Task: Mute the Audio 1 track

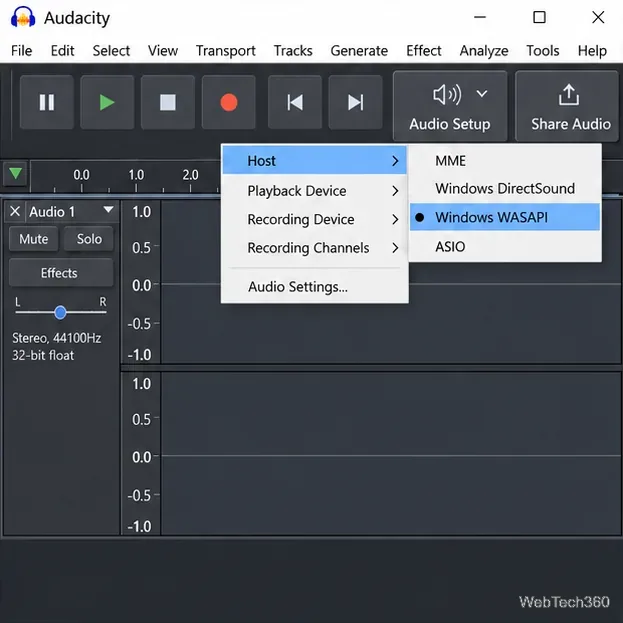Action: pyautogui.click(x=33, y=239)
